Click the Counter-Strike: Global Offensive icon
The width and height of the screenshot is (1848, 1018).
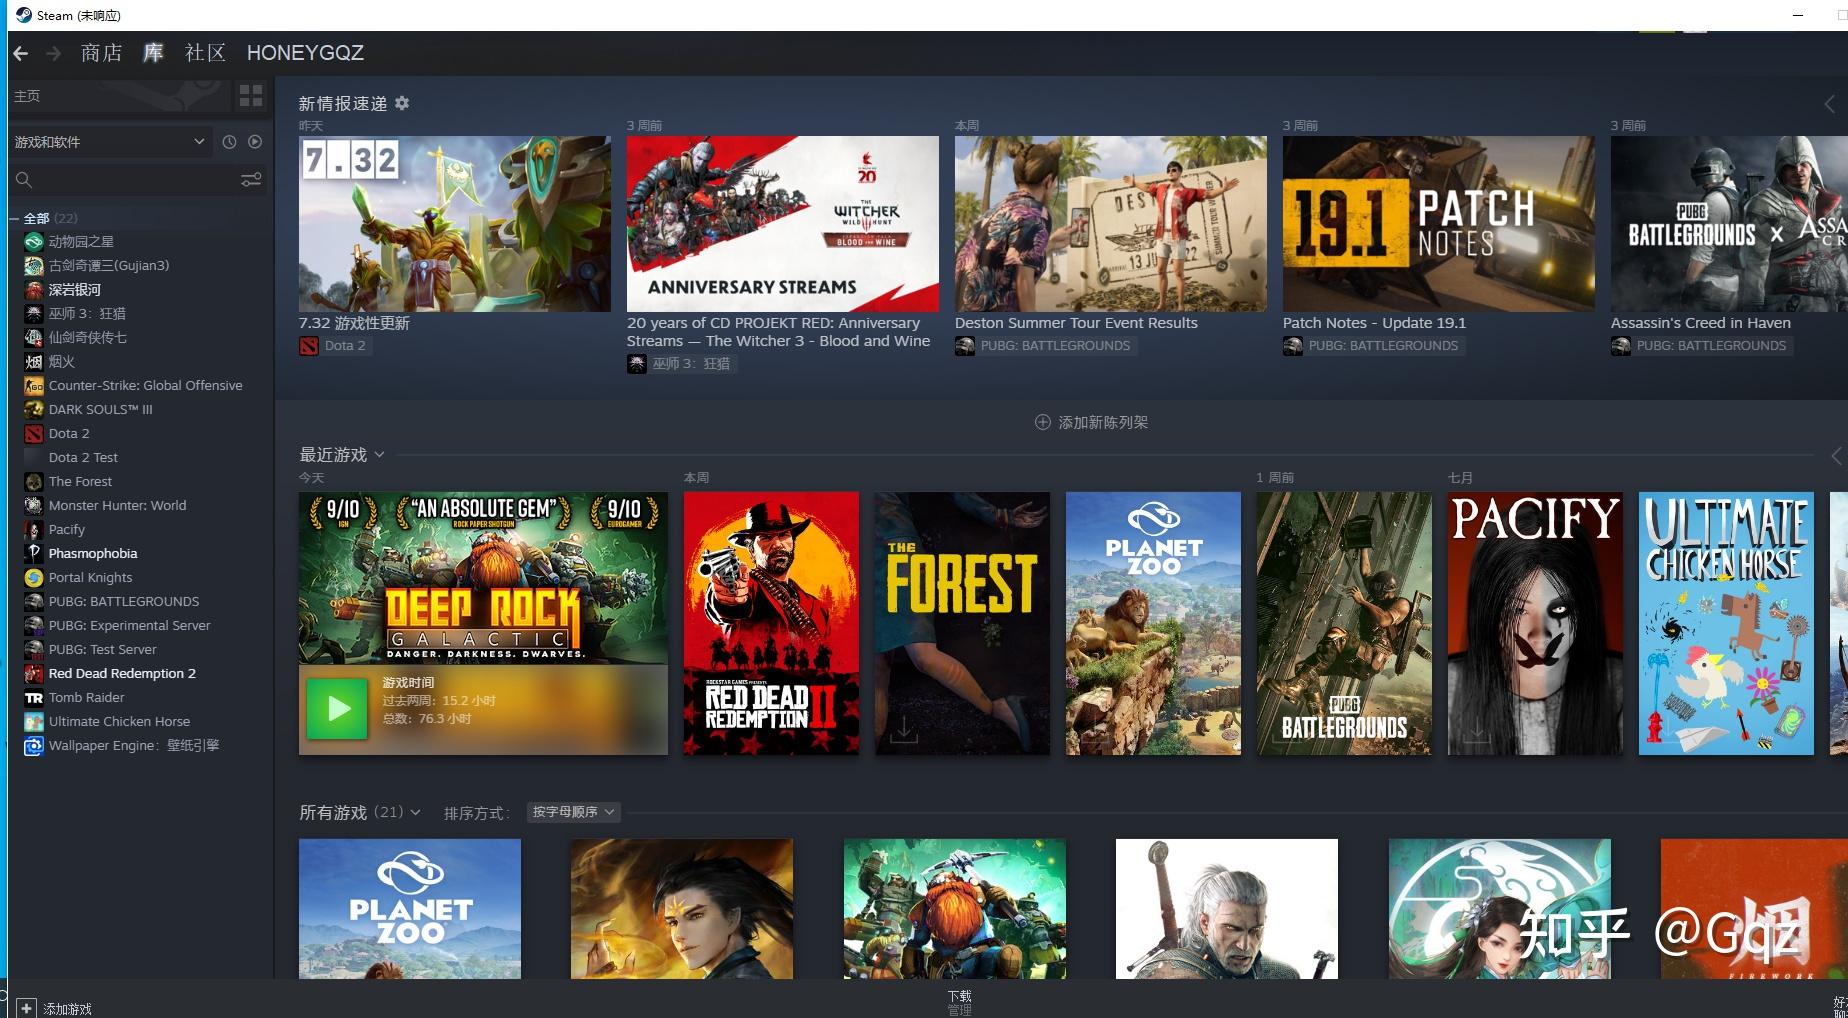33,385
